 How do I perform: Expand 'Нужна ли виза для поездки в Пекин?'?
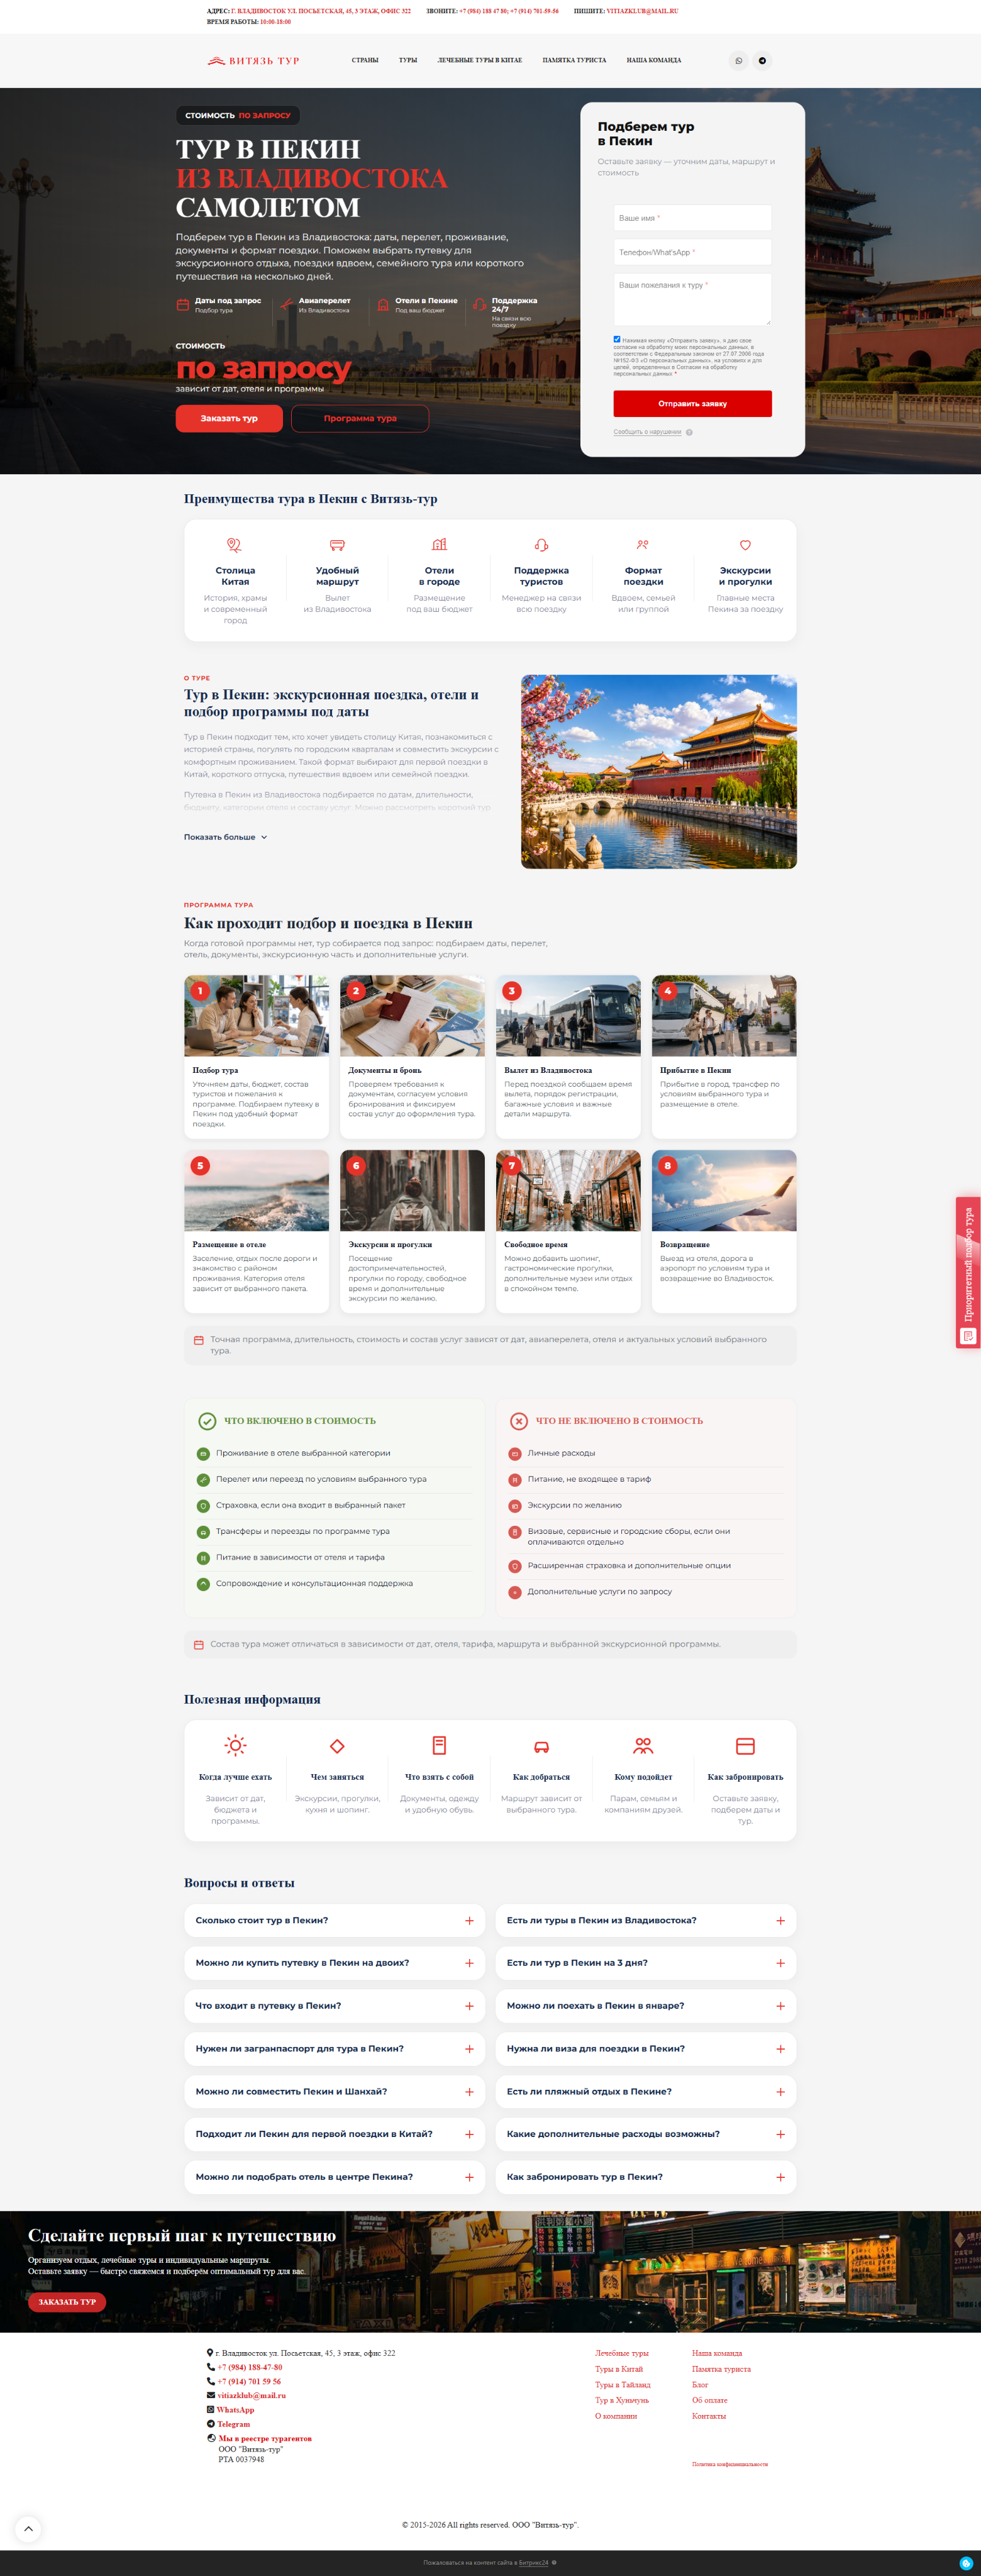click(646, 2049)
